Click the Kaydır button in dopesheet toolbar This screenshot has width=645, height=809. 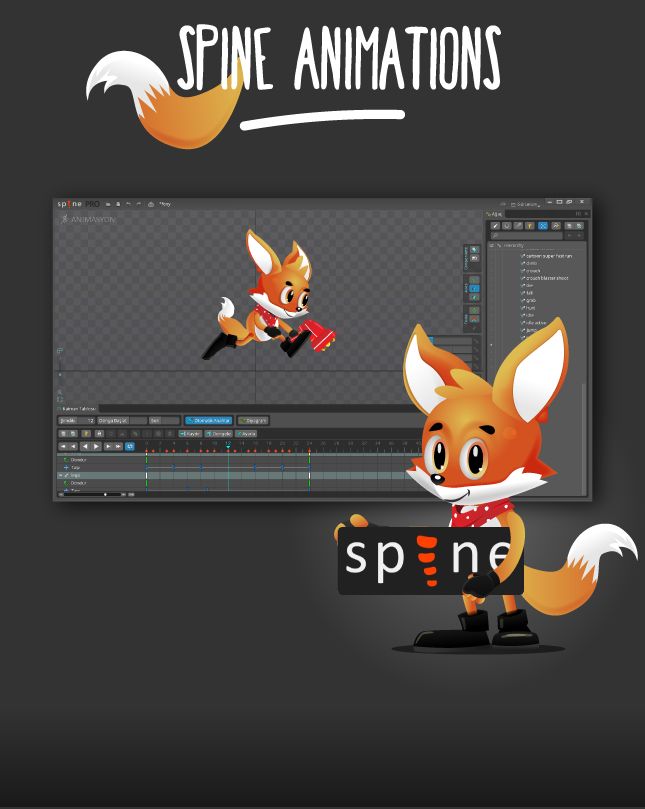tap(190, 434)
